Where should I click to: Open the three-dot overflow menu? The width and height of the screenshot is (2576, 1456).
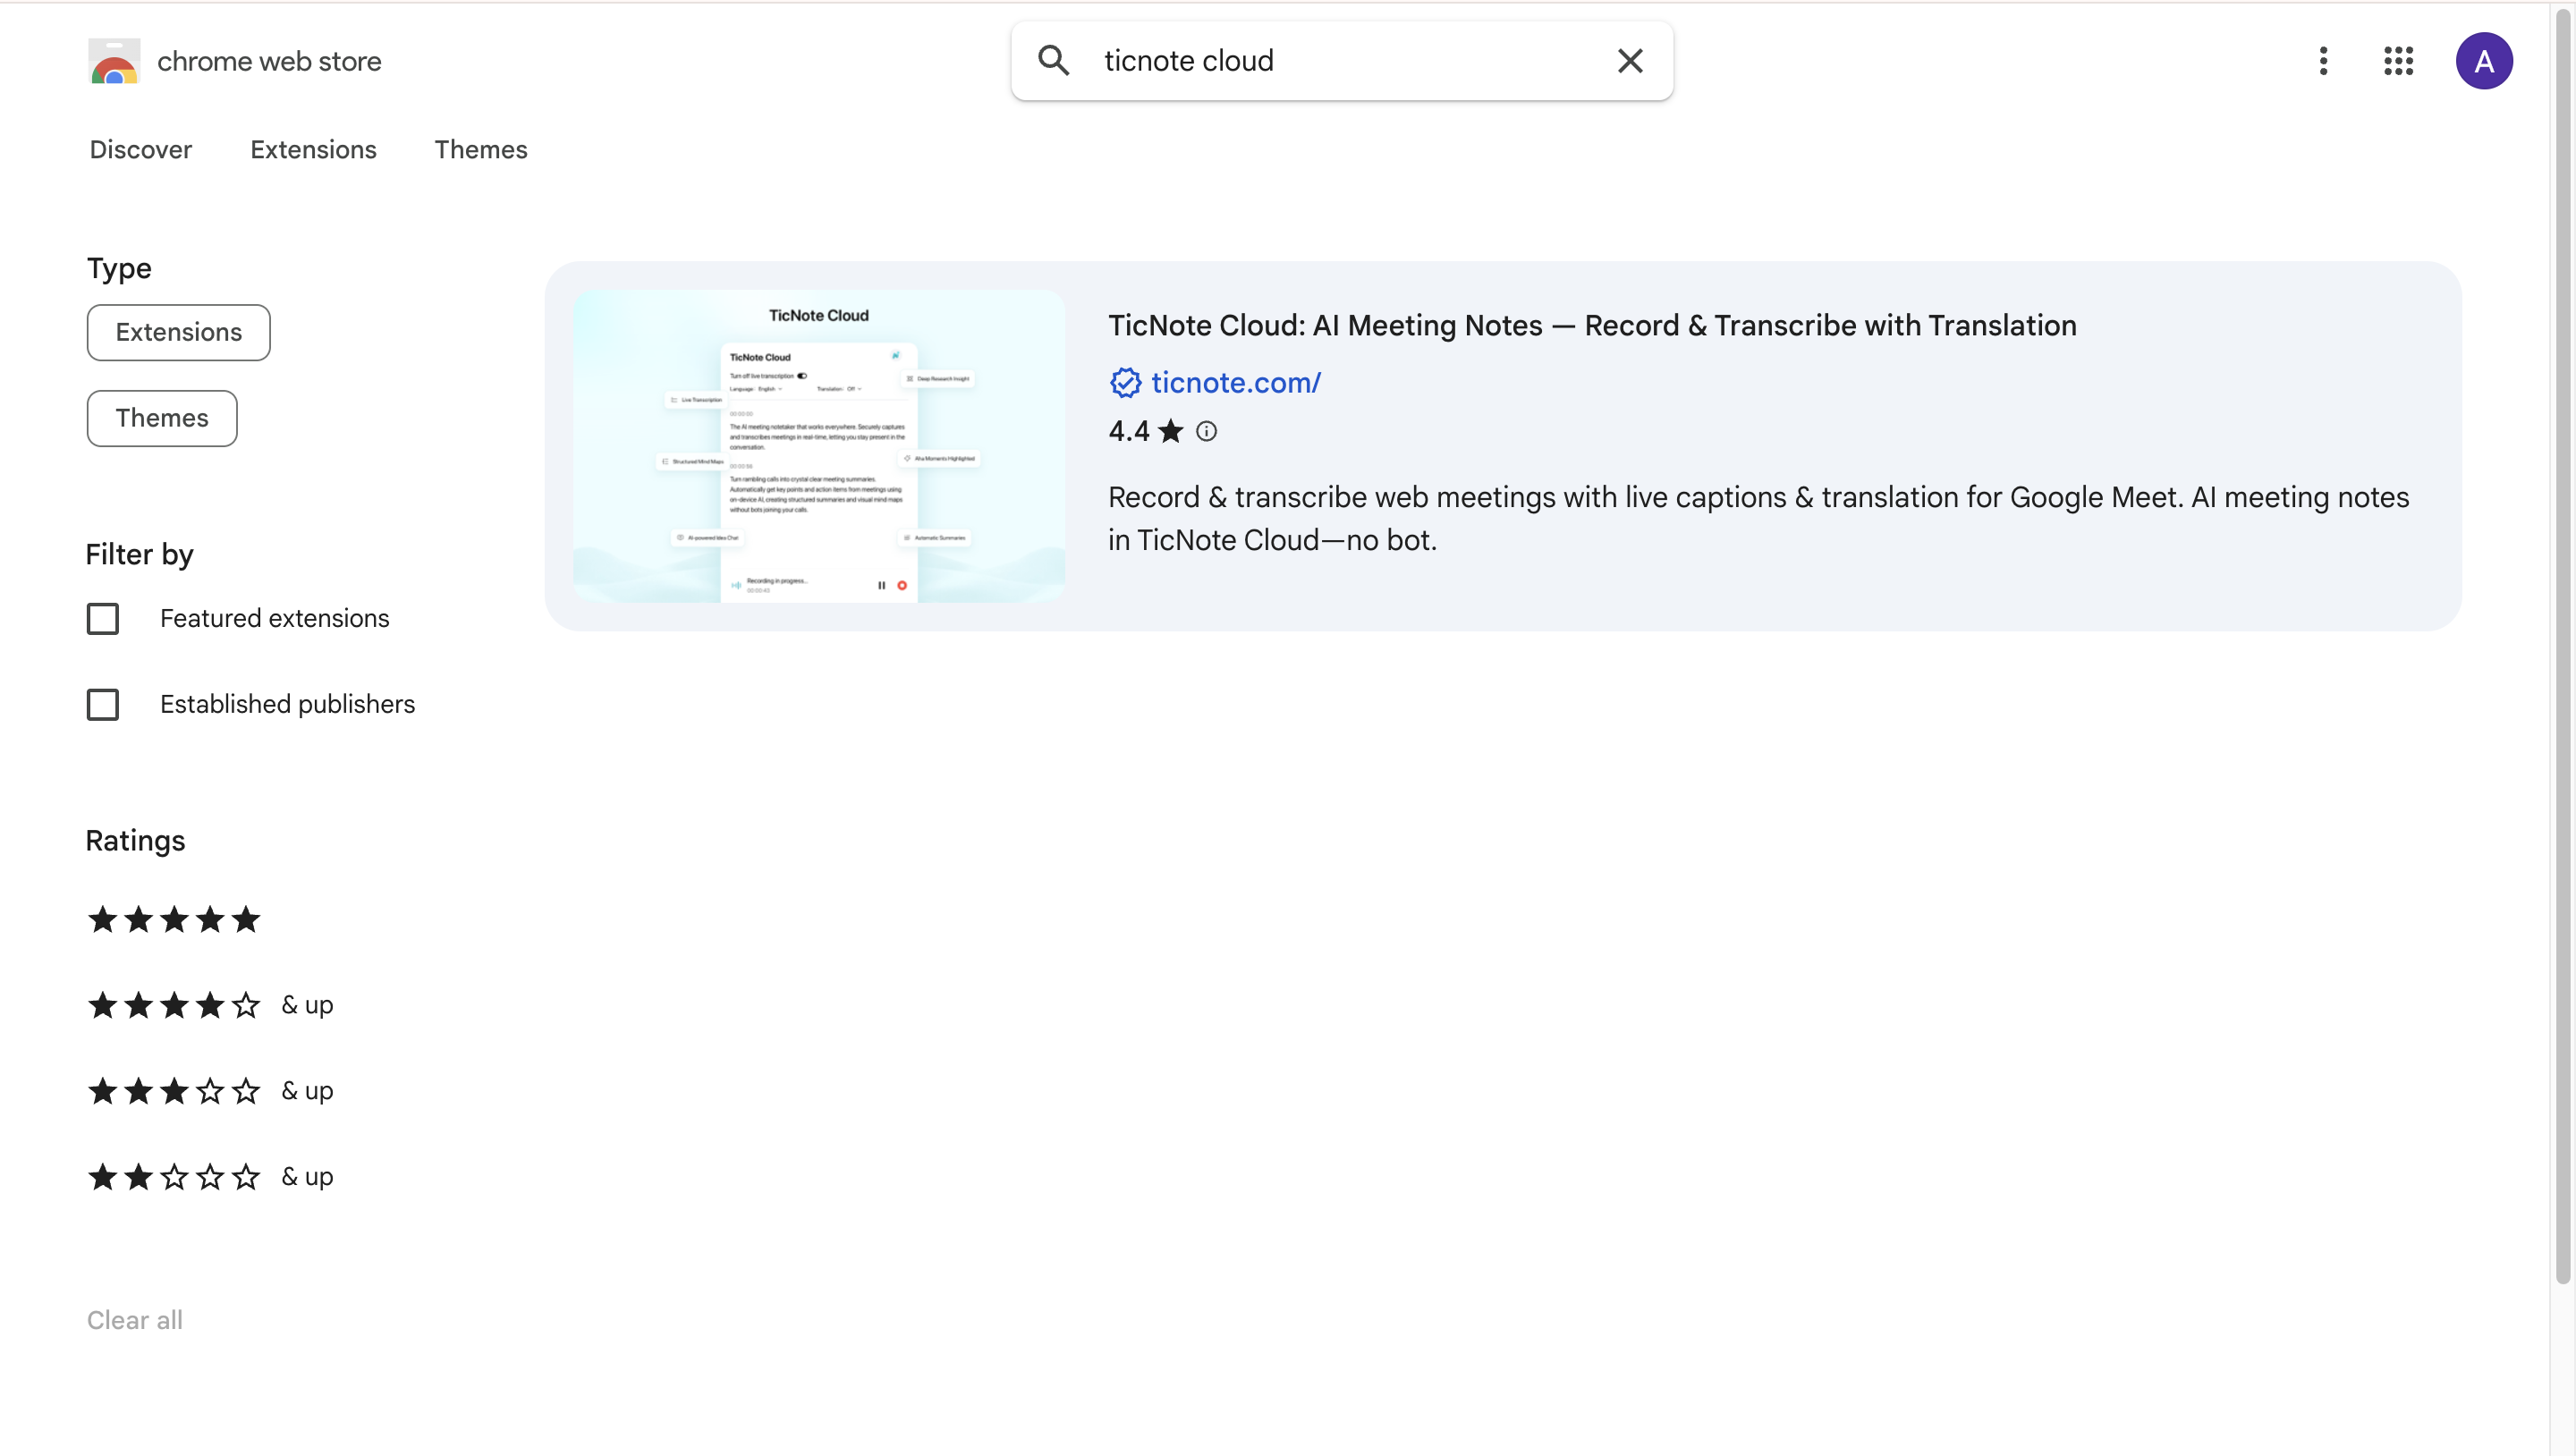(2323, 61)
